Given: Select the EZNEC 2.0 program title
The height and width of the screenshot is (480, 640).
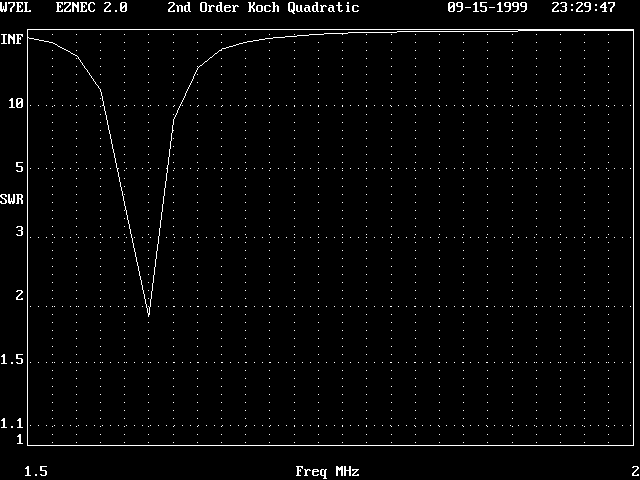Looking at the screenshot, I should [91, 7].
